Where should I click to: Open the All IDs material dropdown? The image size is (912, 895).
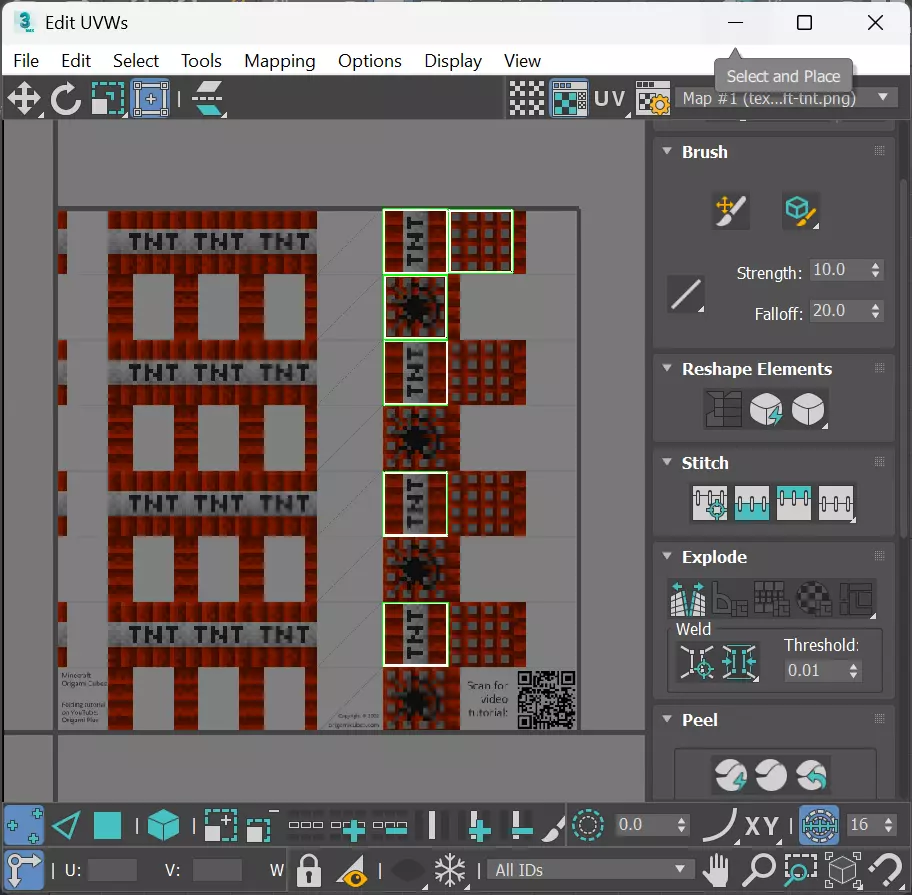coord(590,870)
